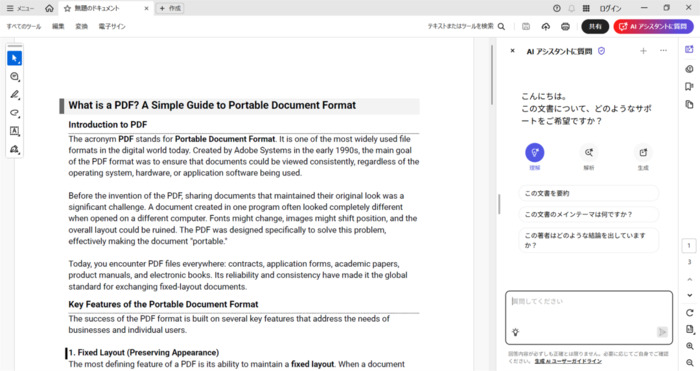Open the 生成AIユーザーガイドライン link
Image resolution: width=700 pixels, height=371 pixels.
(568, 361)
